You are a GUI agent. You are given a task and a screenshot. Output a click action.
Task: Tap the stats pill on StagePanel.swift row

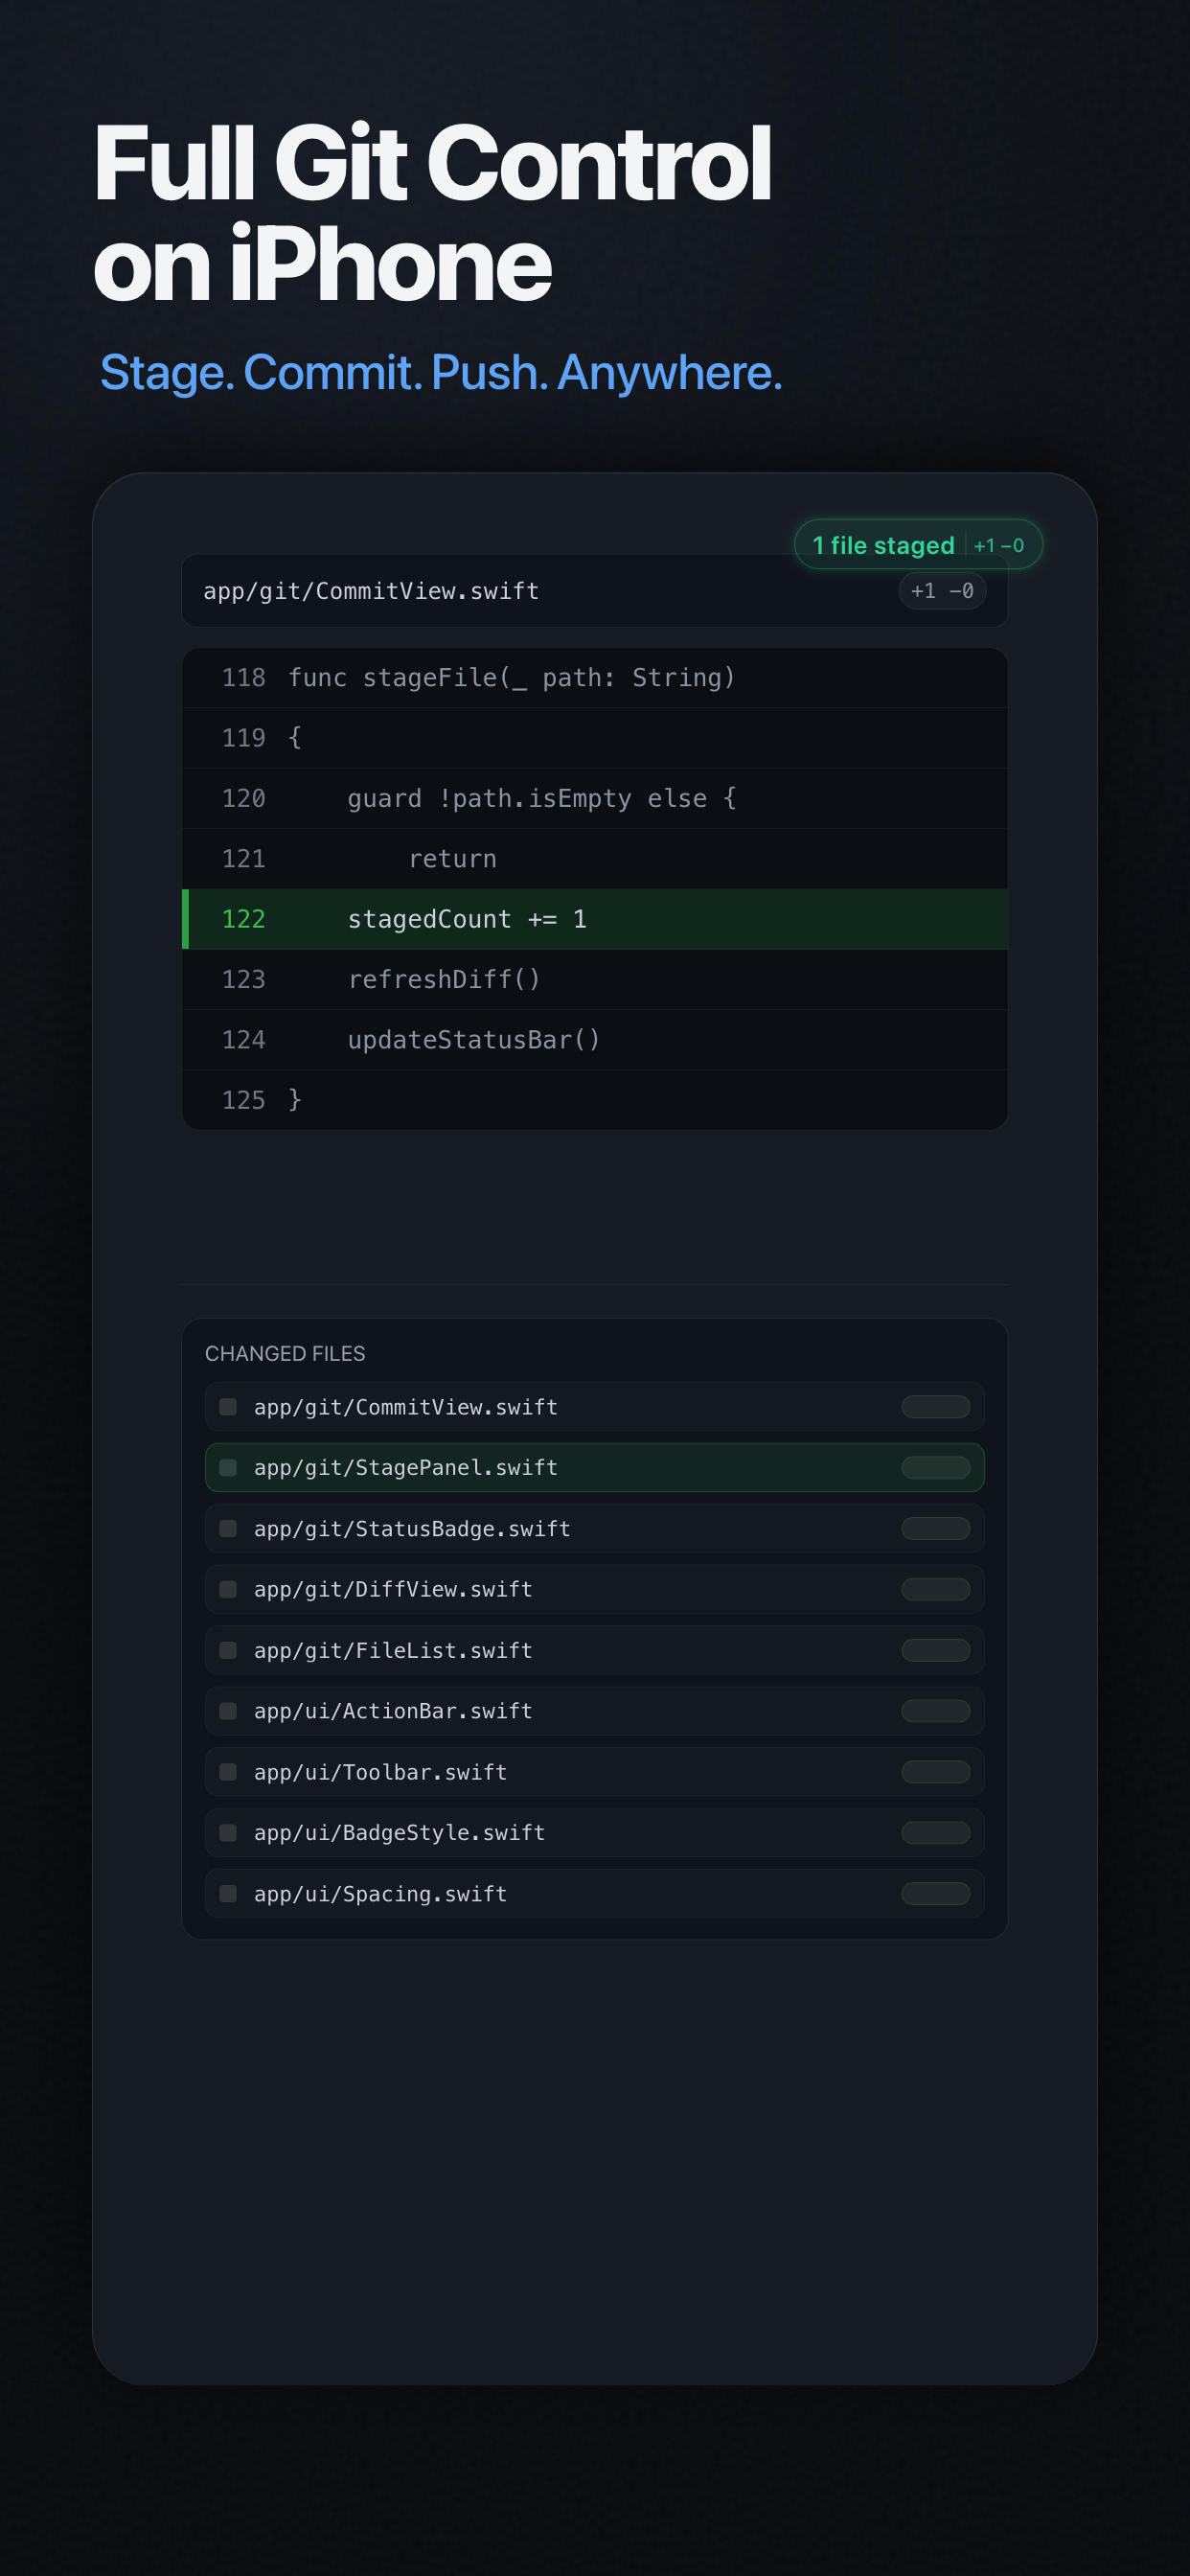(x=936, y=1467)
